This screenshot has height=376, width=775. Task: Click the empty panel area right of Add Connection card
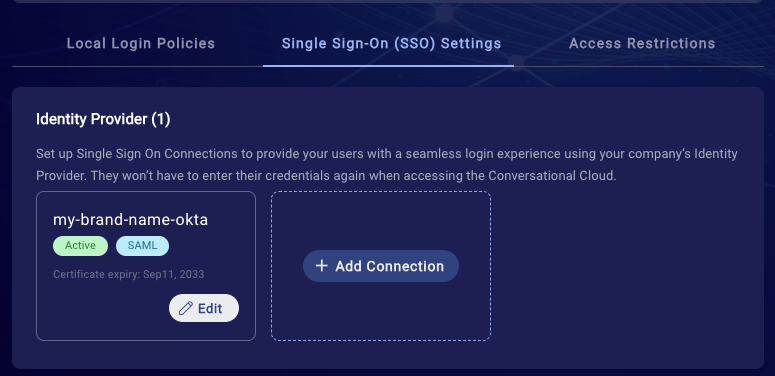623,267
